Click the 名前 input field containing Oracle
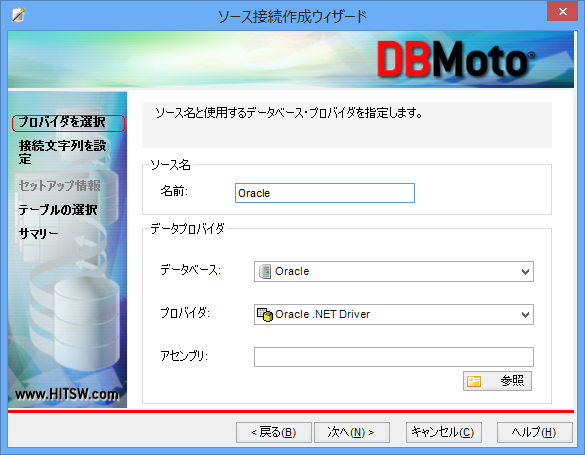This screenshot has height=455, width=585. [325, 193]
